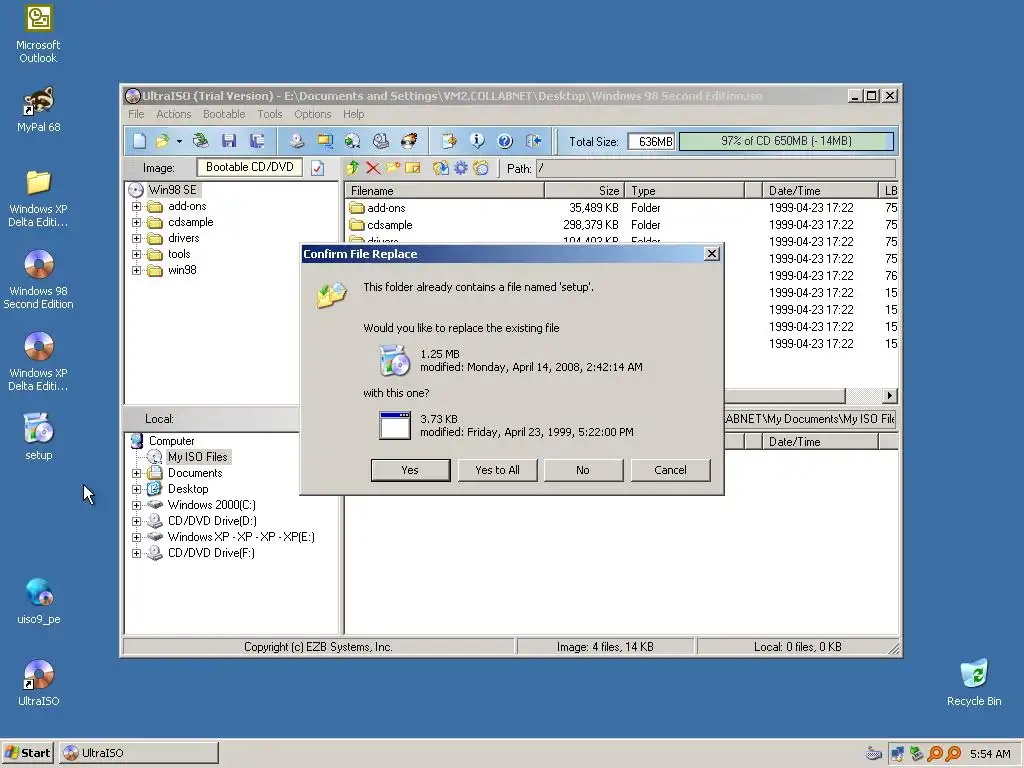Expand the cdsample tree folder
The image size is (1024, 768).
pyautogui.click(x=136, y=223)
